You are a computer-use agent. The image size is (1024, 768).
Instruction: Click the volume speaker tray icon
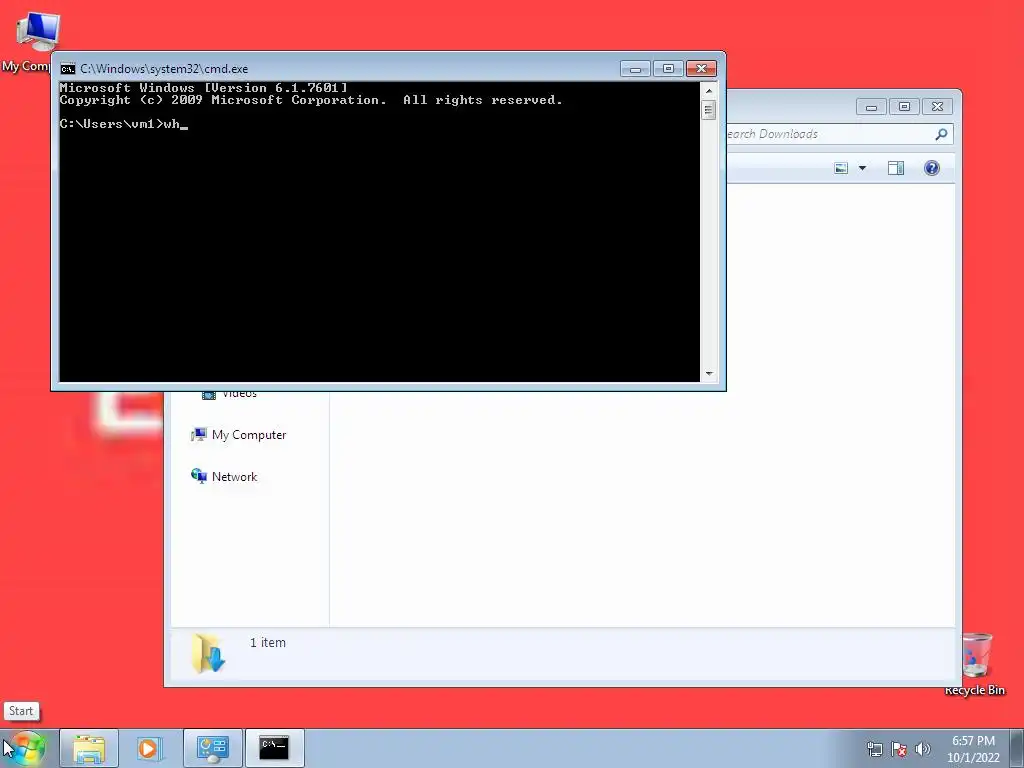coord(922,749)
